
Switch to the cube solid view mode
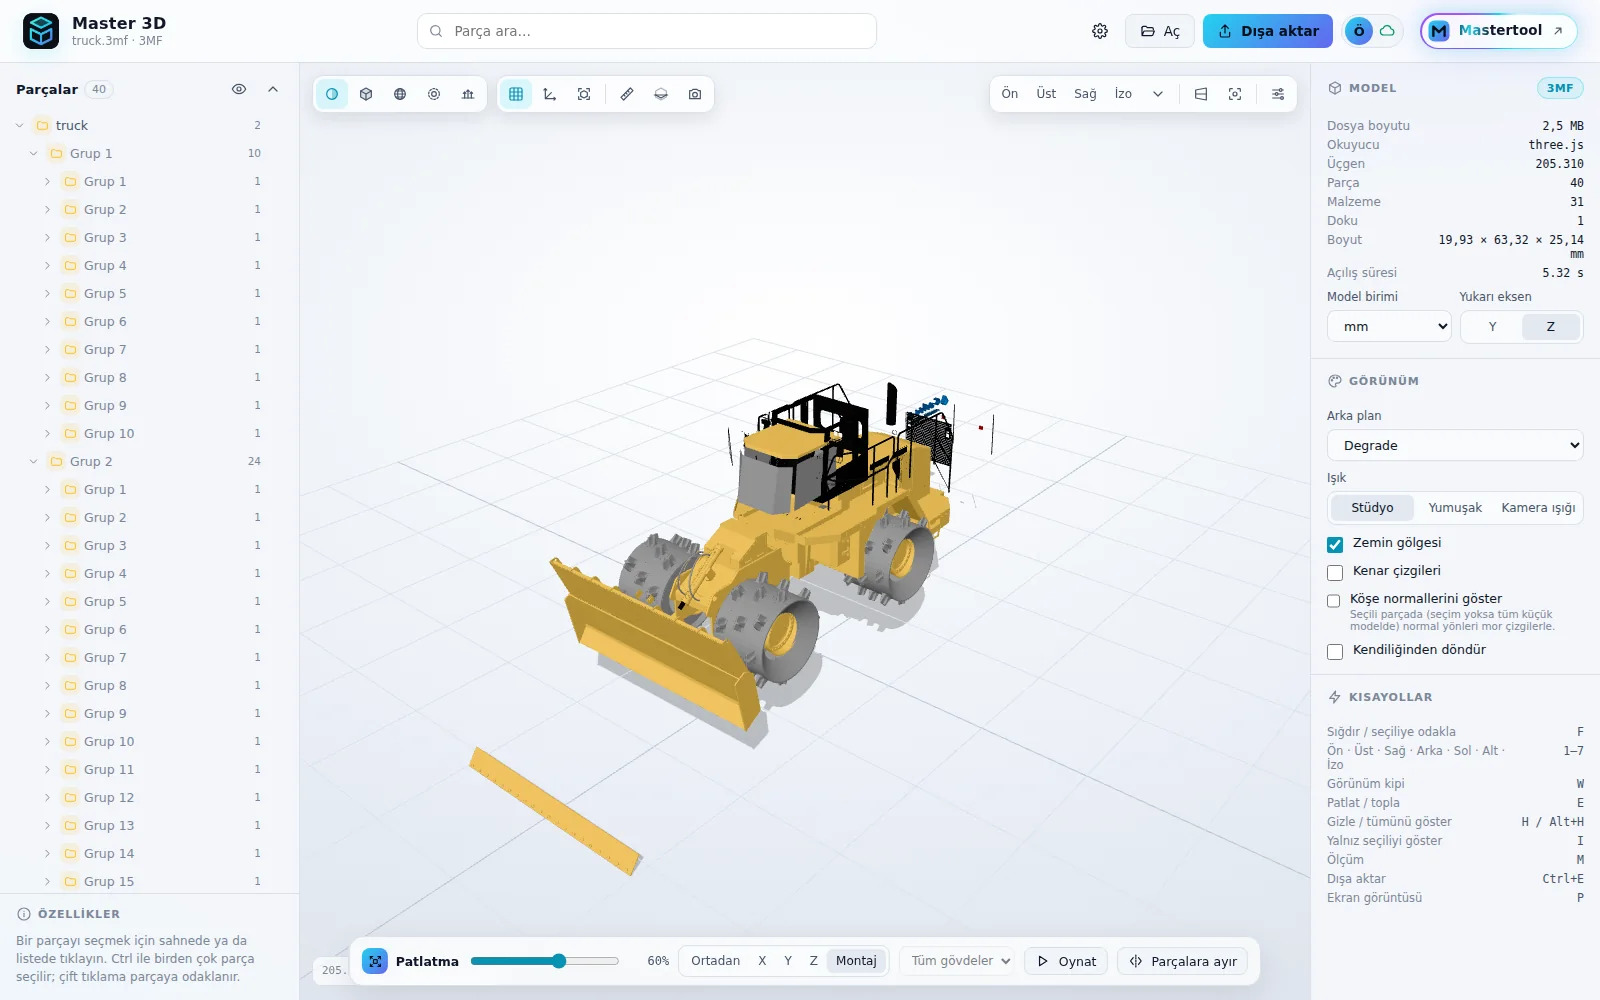pos(366,94)
